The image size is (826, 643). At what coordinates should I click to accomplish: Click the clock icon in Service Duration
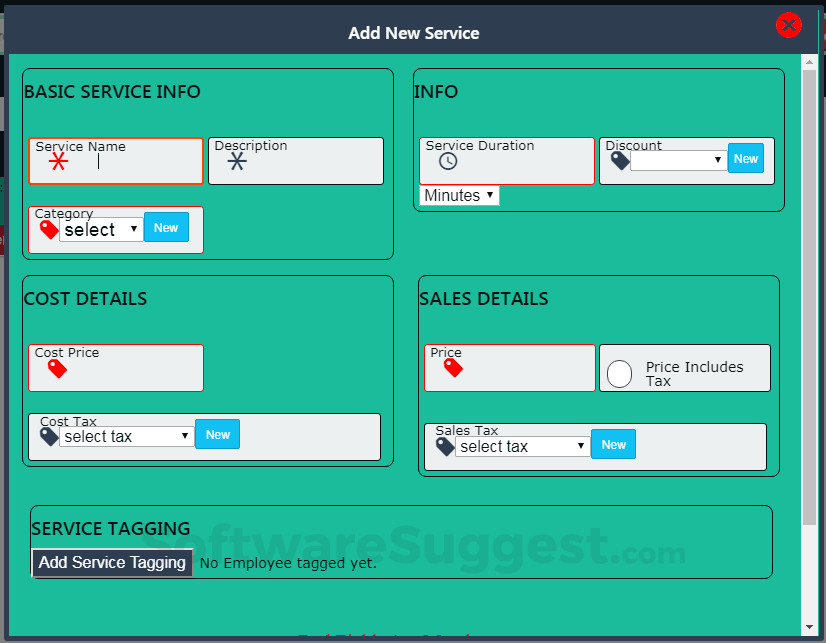coord(448,161)
